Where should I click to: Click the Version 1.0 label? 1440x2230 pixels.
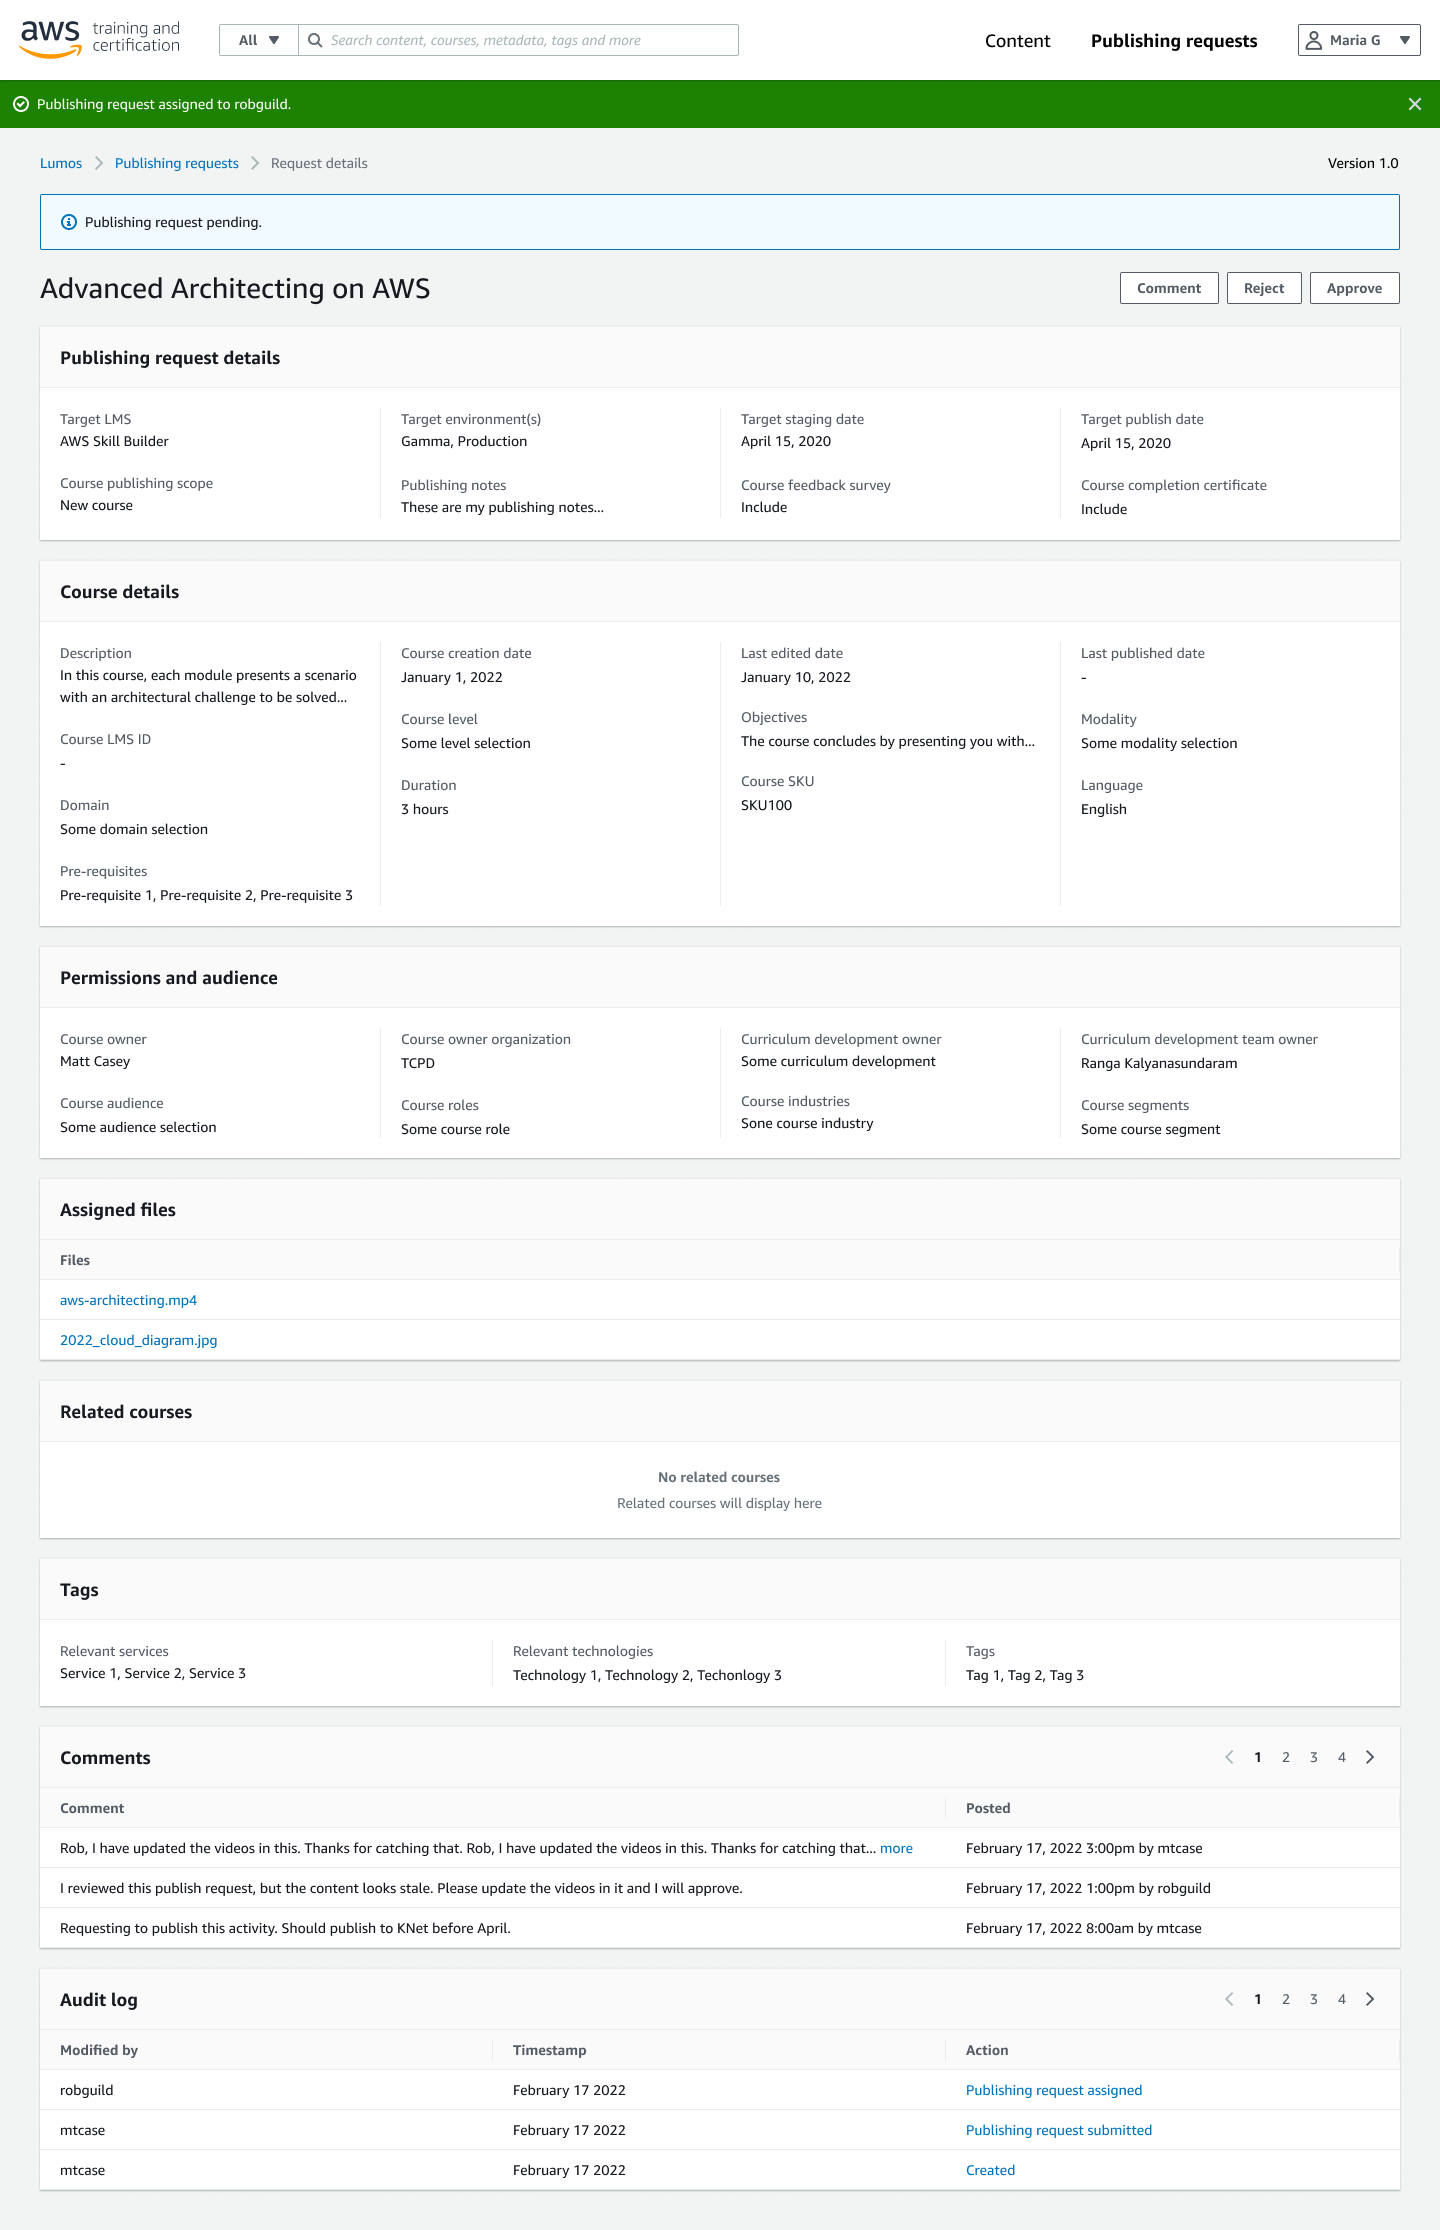[x=1363, y=163]
